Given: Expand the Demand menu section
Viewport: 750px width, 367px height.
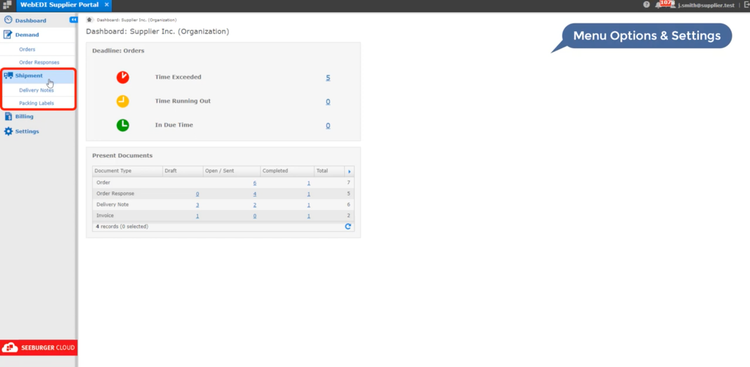Looking at the screenshot, I should click(27, 35).
